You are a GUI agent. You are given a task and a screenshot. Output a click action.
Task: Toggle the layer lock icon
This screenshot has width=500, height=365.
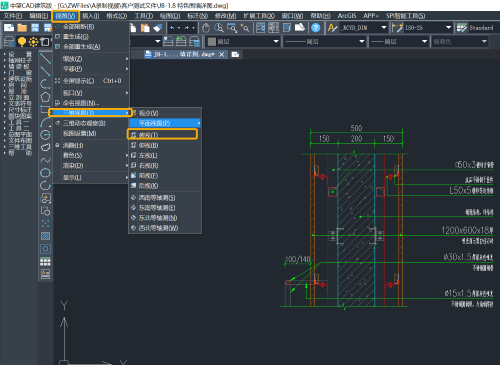[45, 42]
